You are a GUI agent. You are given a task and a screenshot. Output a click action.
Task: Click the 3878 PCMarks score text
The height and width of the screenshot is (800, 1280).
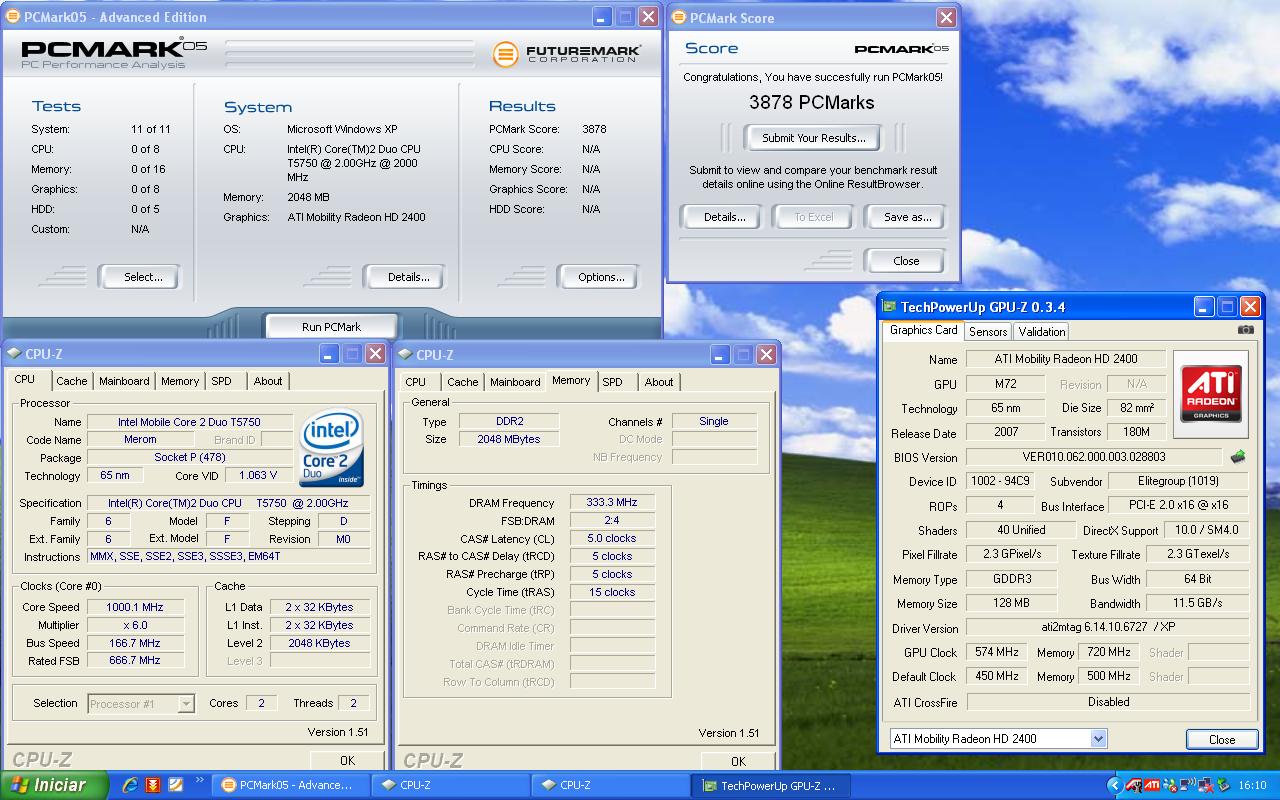pyautogui.click(x=812, y=102)
